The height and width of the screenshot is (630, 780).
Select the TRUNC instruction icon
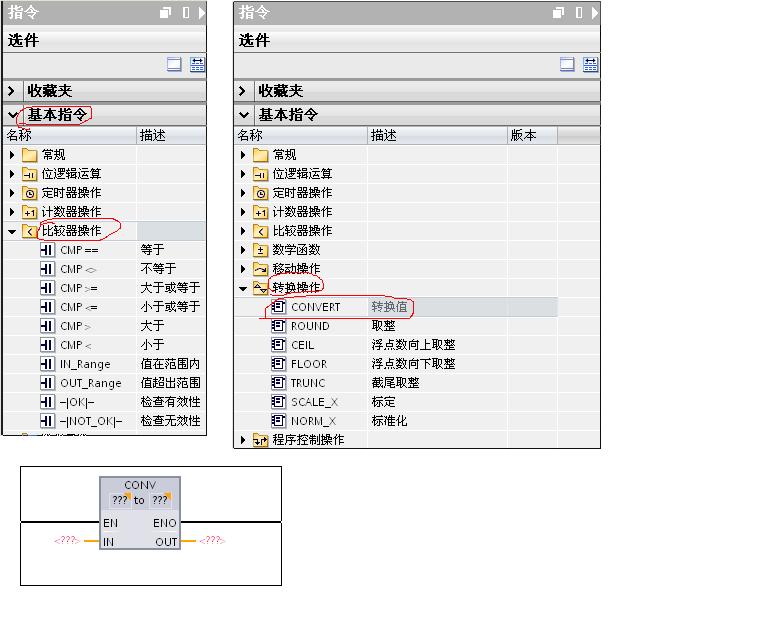[x=278, y=383]
